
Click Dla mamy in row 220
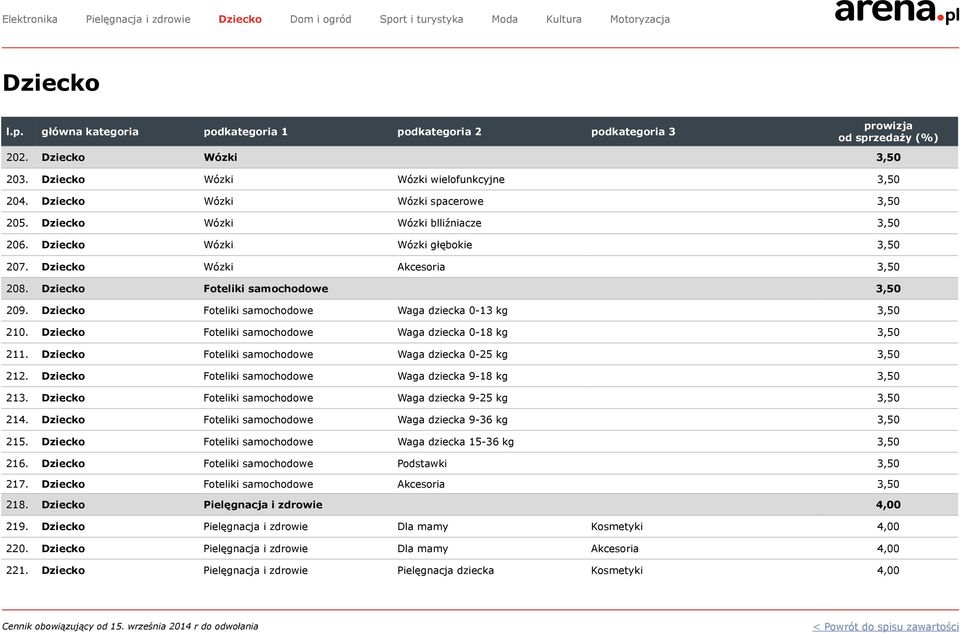tap(422, 549)
